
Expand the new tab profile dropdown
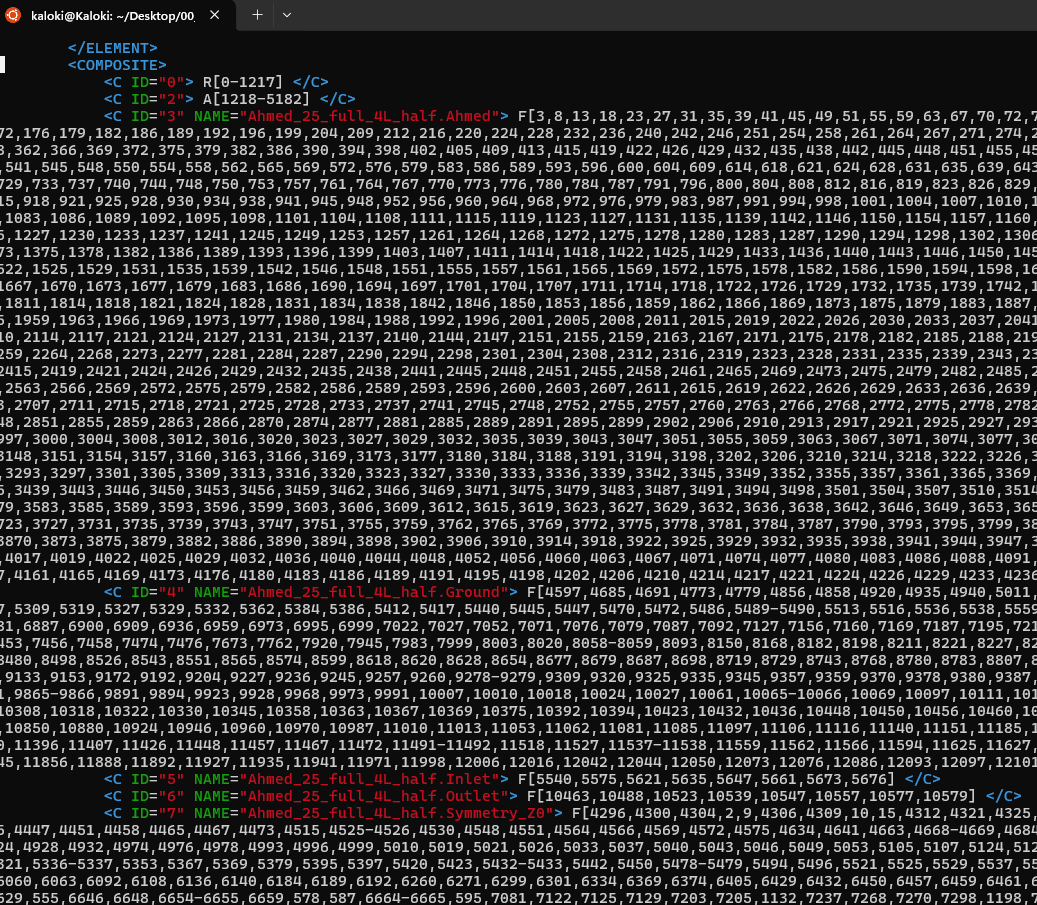pyautogui.click(x=287, y=15)
